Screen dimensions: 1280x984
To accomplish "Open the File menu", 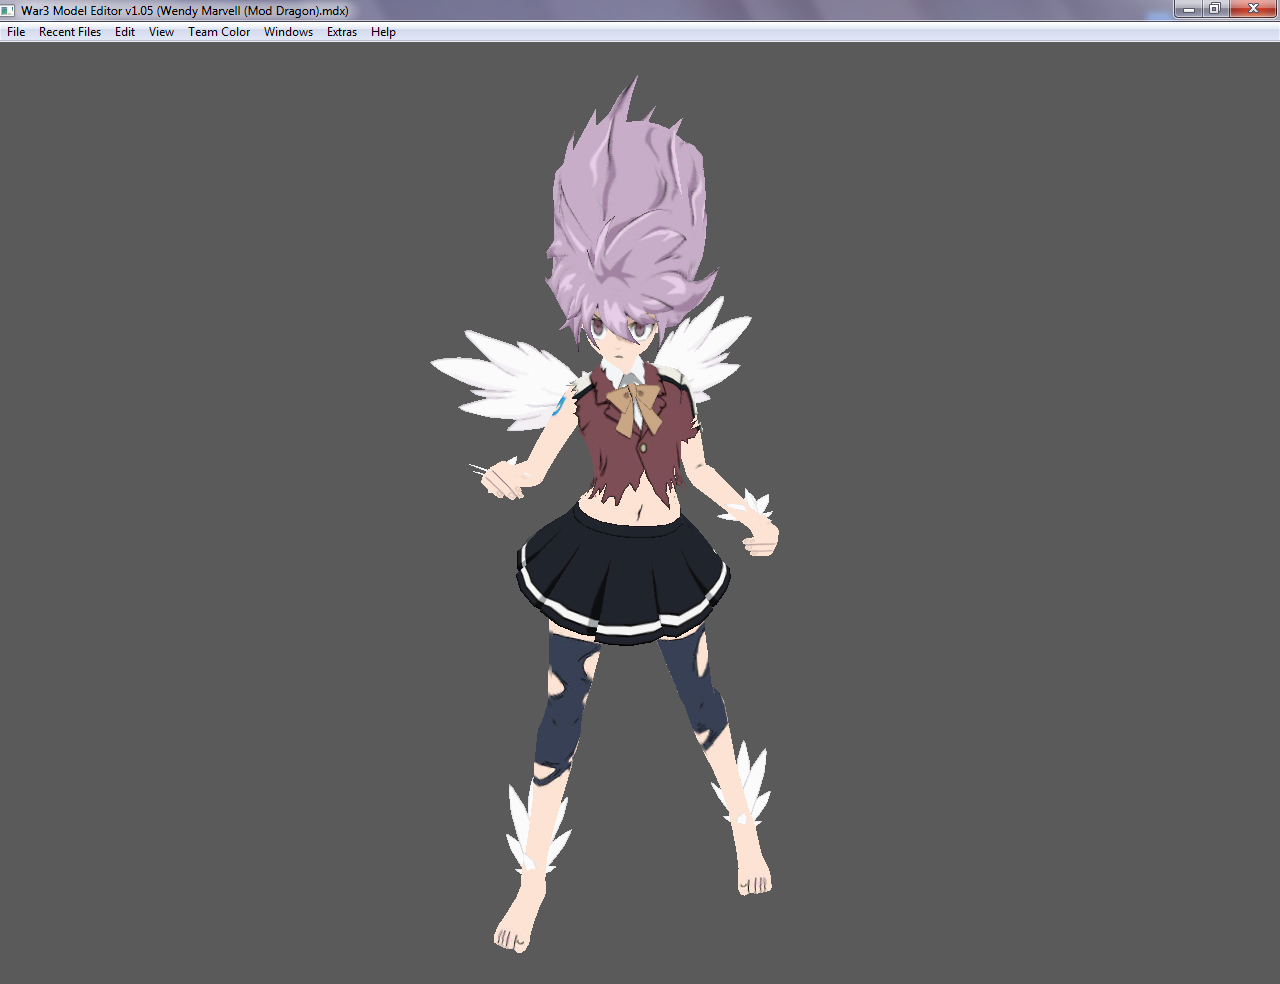I will (16, 32).
